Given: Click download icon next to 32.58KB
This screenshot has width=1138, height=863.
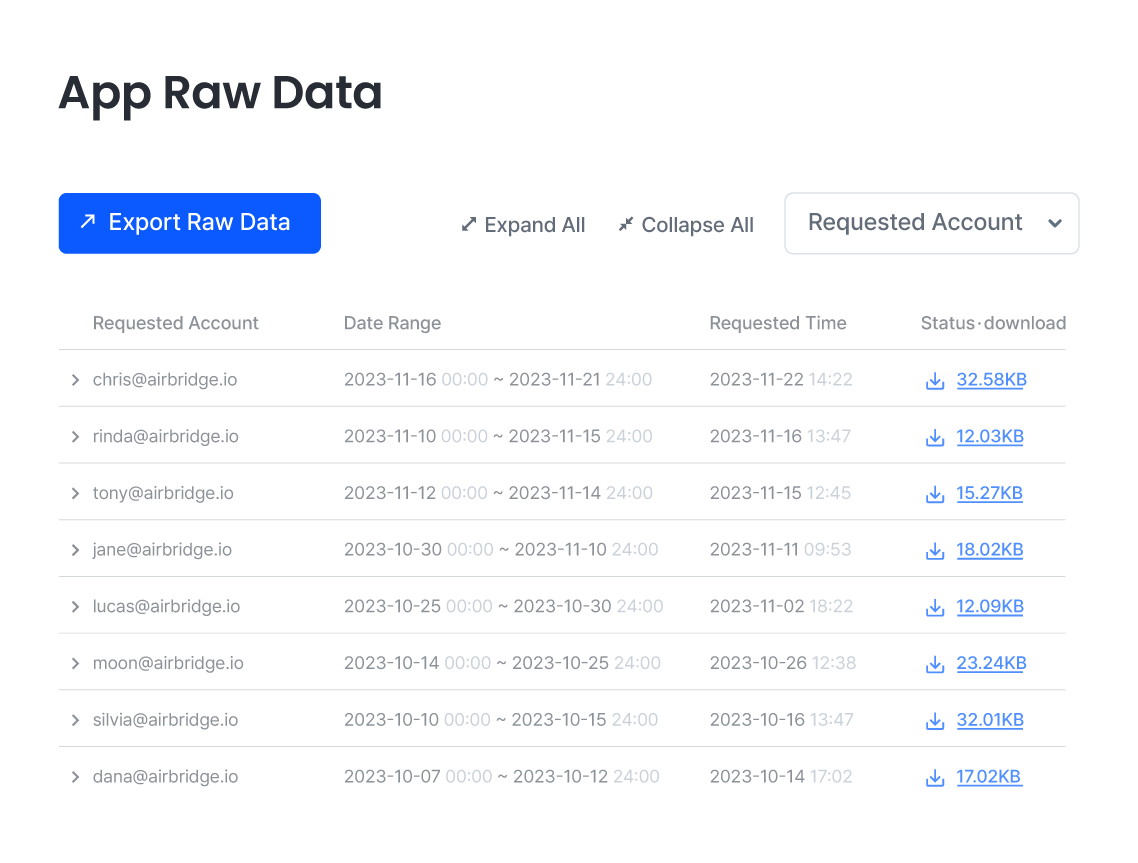Looking at the screenshot, I should tap(935, 380).
